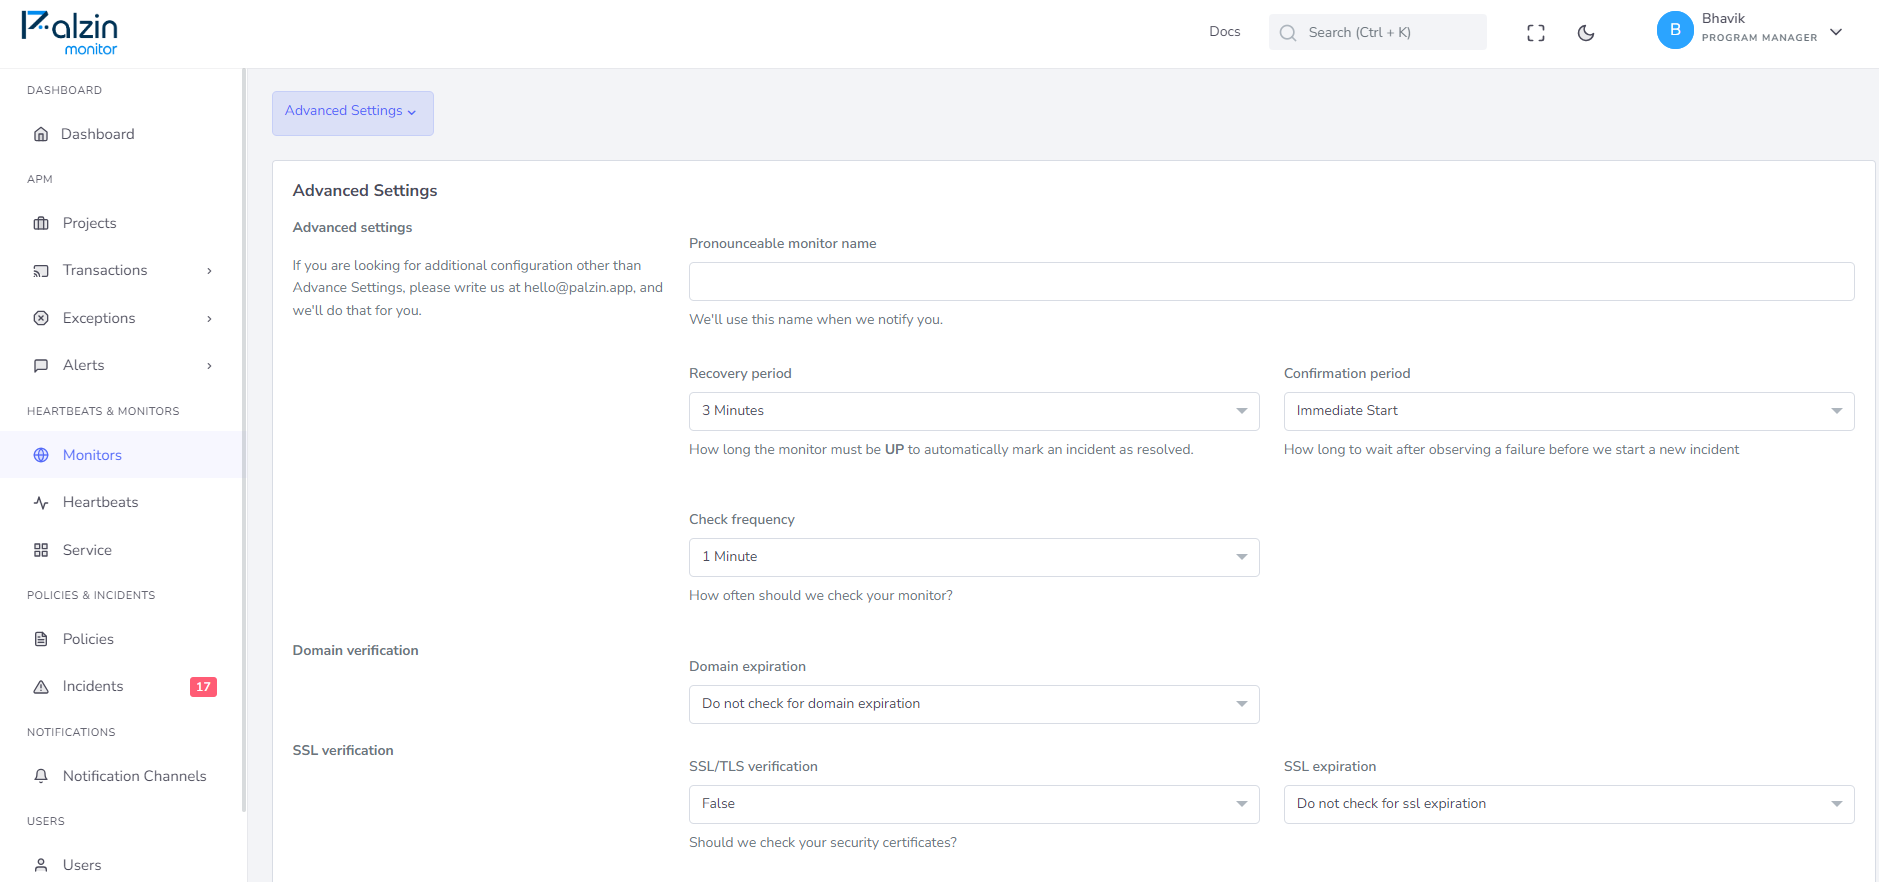Image resolution: width=1879 pixels, height=882 pixels.
Task: Open the Advanced Settings dropdown button
Action: pos(352,113)
